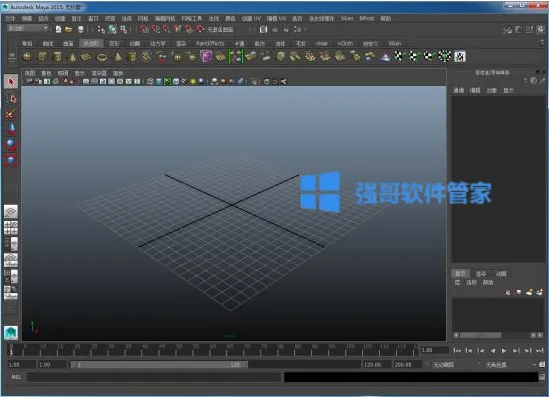Open the viewport 视图 panel menu
The height and width of the screenshot is (397, 549).
click(x=30, y=73)
